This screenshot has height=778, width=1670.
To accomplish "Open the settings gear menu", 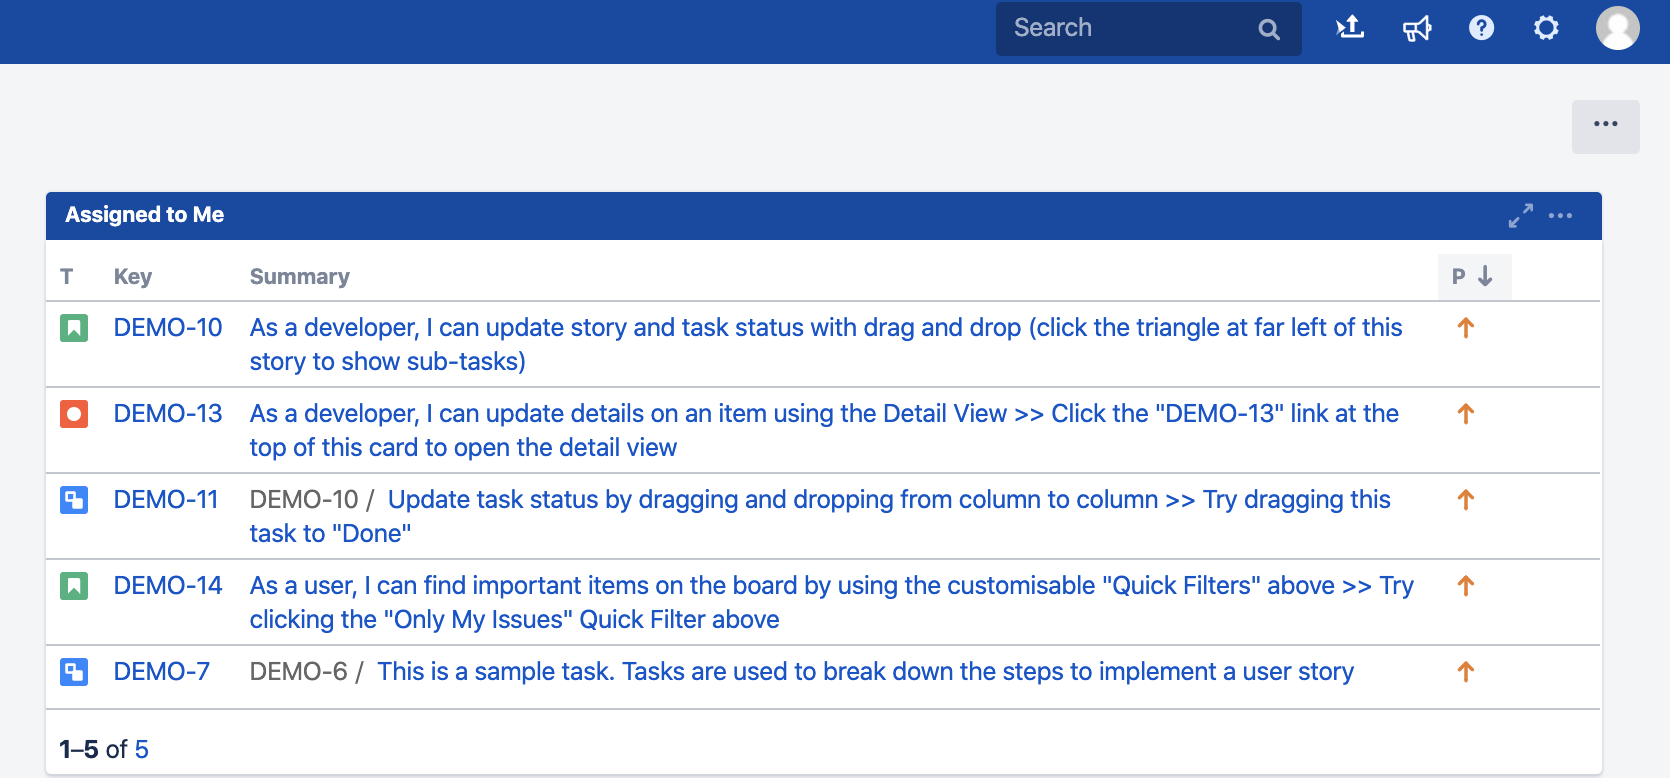I will tap(1546, 28).
